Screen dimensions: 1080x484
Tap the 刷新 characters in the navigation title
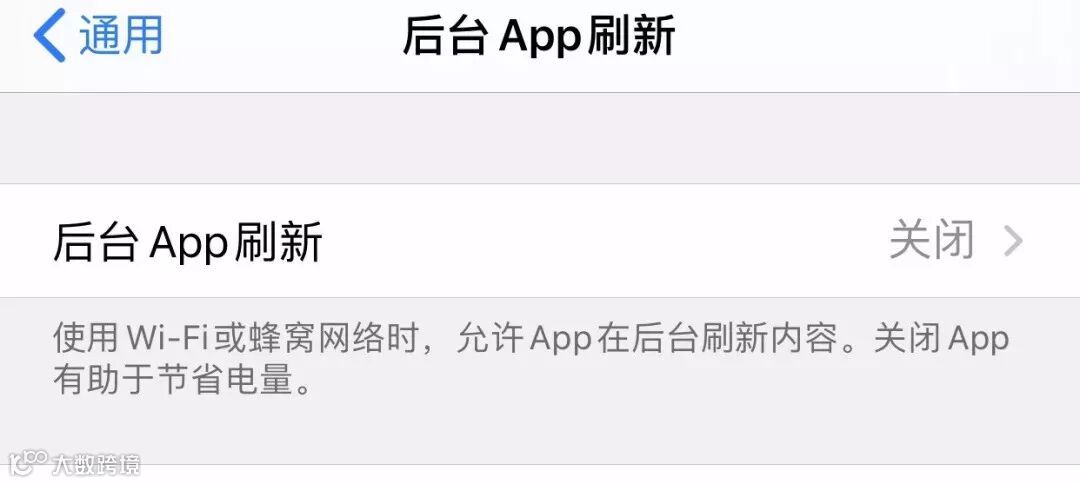(632, 36)
